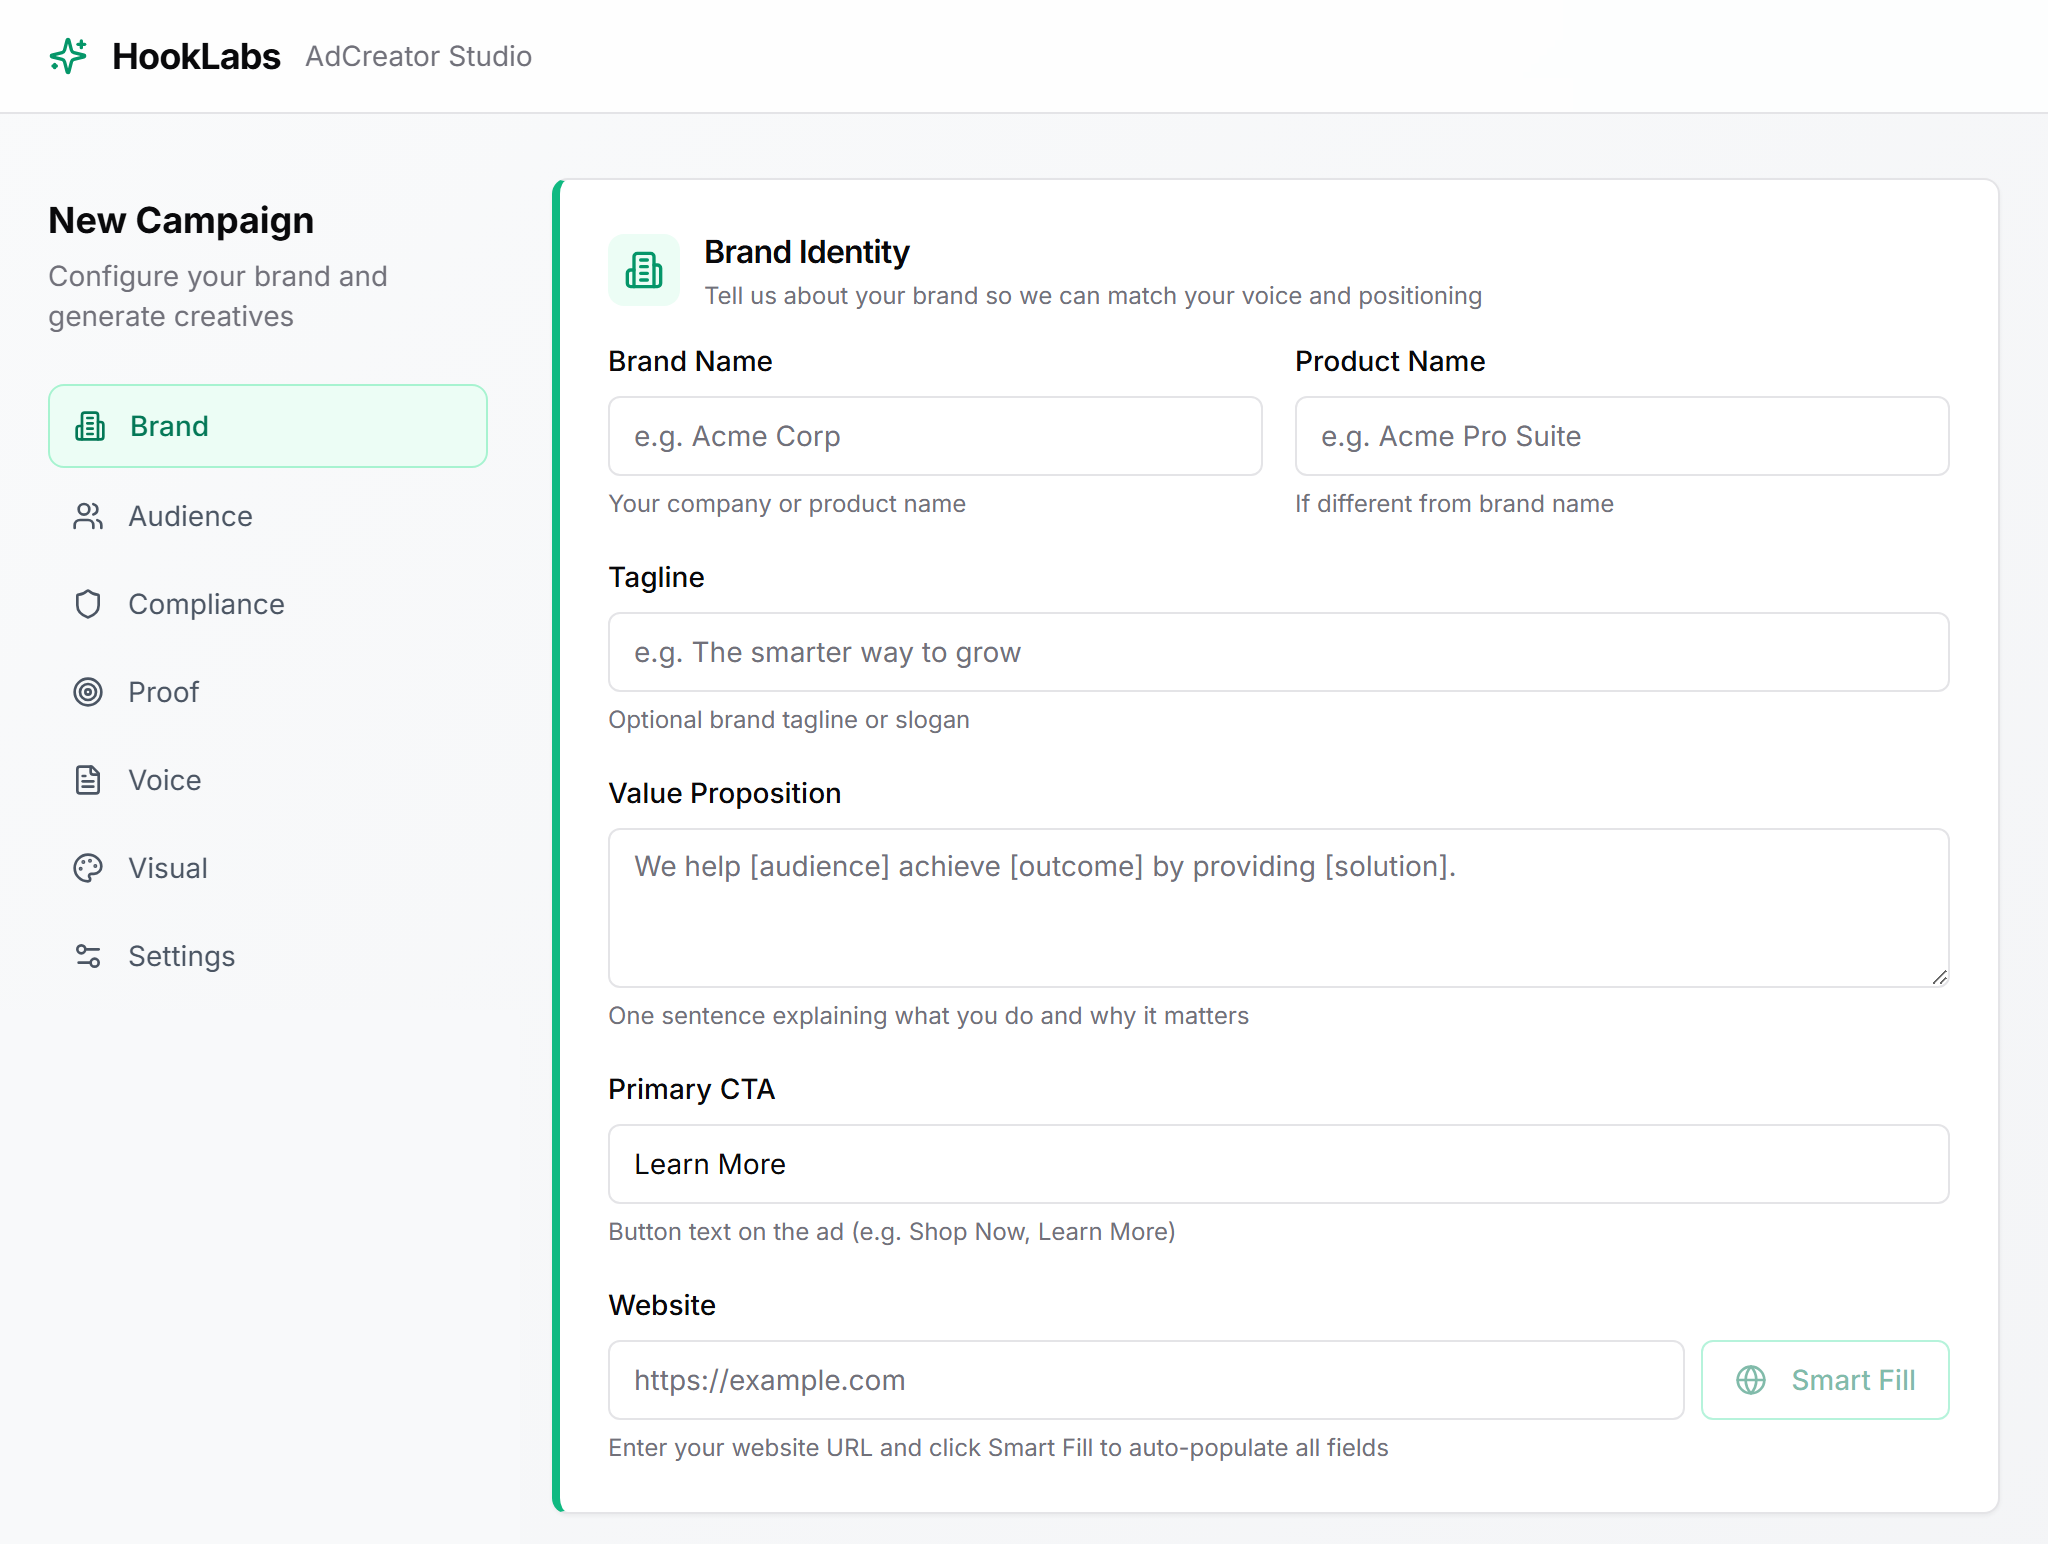This screenshot has height=1544, width=2048.
Task: Click the Website URL input
Action: (x=1146, y=1380)
